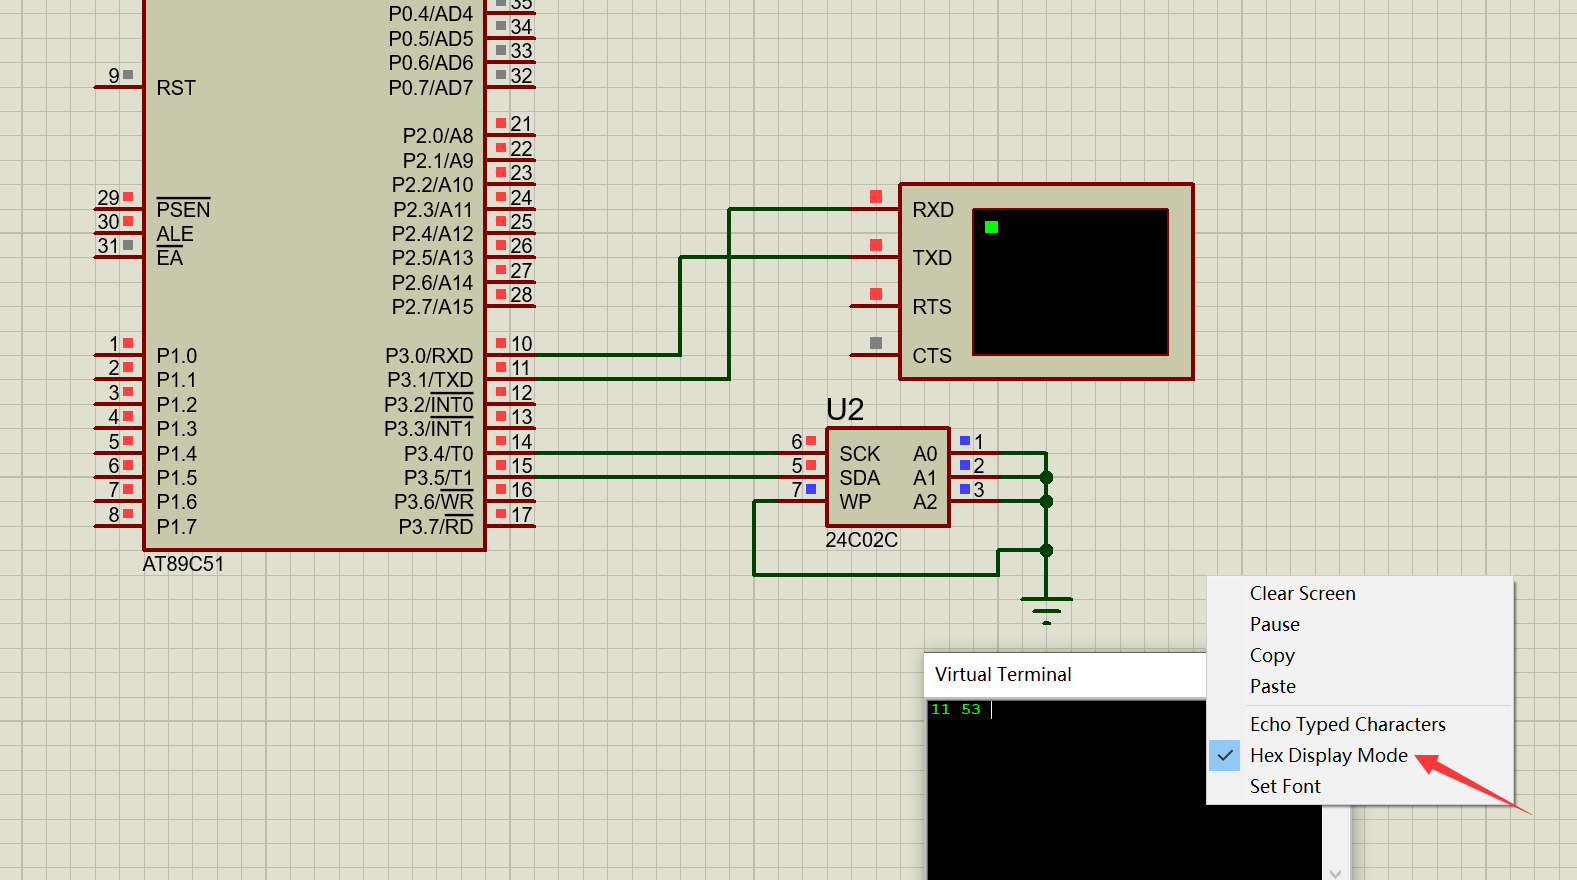1577x880 pixels.
Task: Click the P3.3/INT1 pin label
Action: click(429, 429)
